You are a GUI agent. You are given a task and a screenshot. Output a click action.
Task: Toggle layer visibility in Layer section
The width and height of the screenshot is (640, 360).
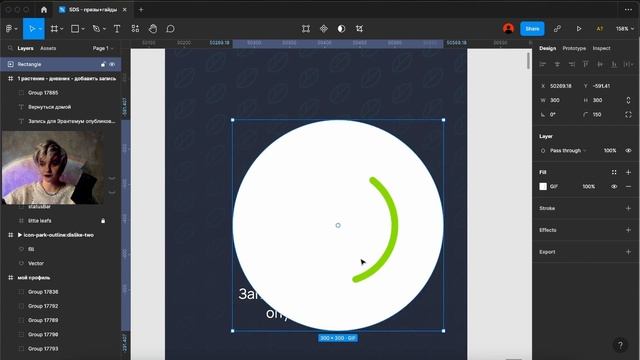pos(628,151)
